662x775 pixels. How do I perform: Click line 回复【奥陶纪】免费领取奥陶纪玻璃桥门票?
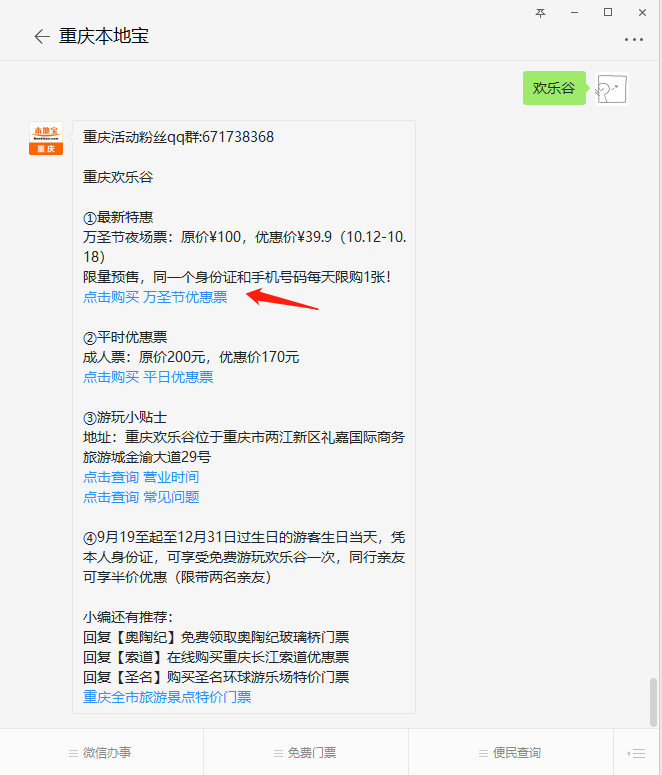216,637
